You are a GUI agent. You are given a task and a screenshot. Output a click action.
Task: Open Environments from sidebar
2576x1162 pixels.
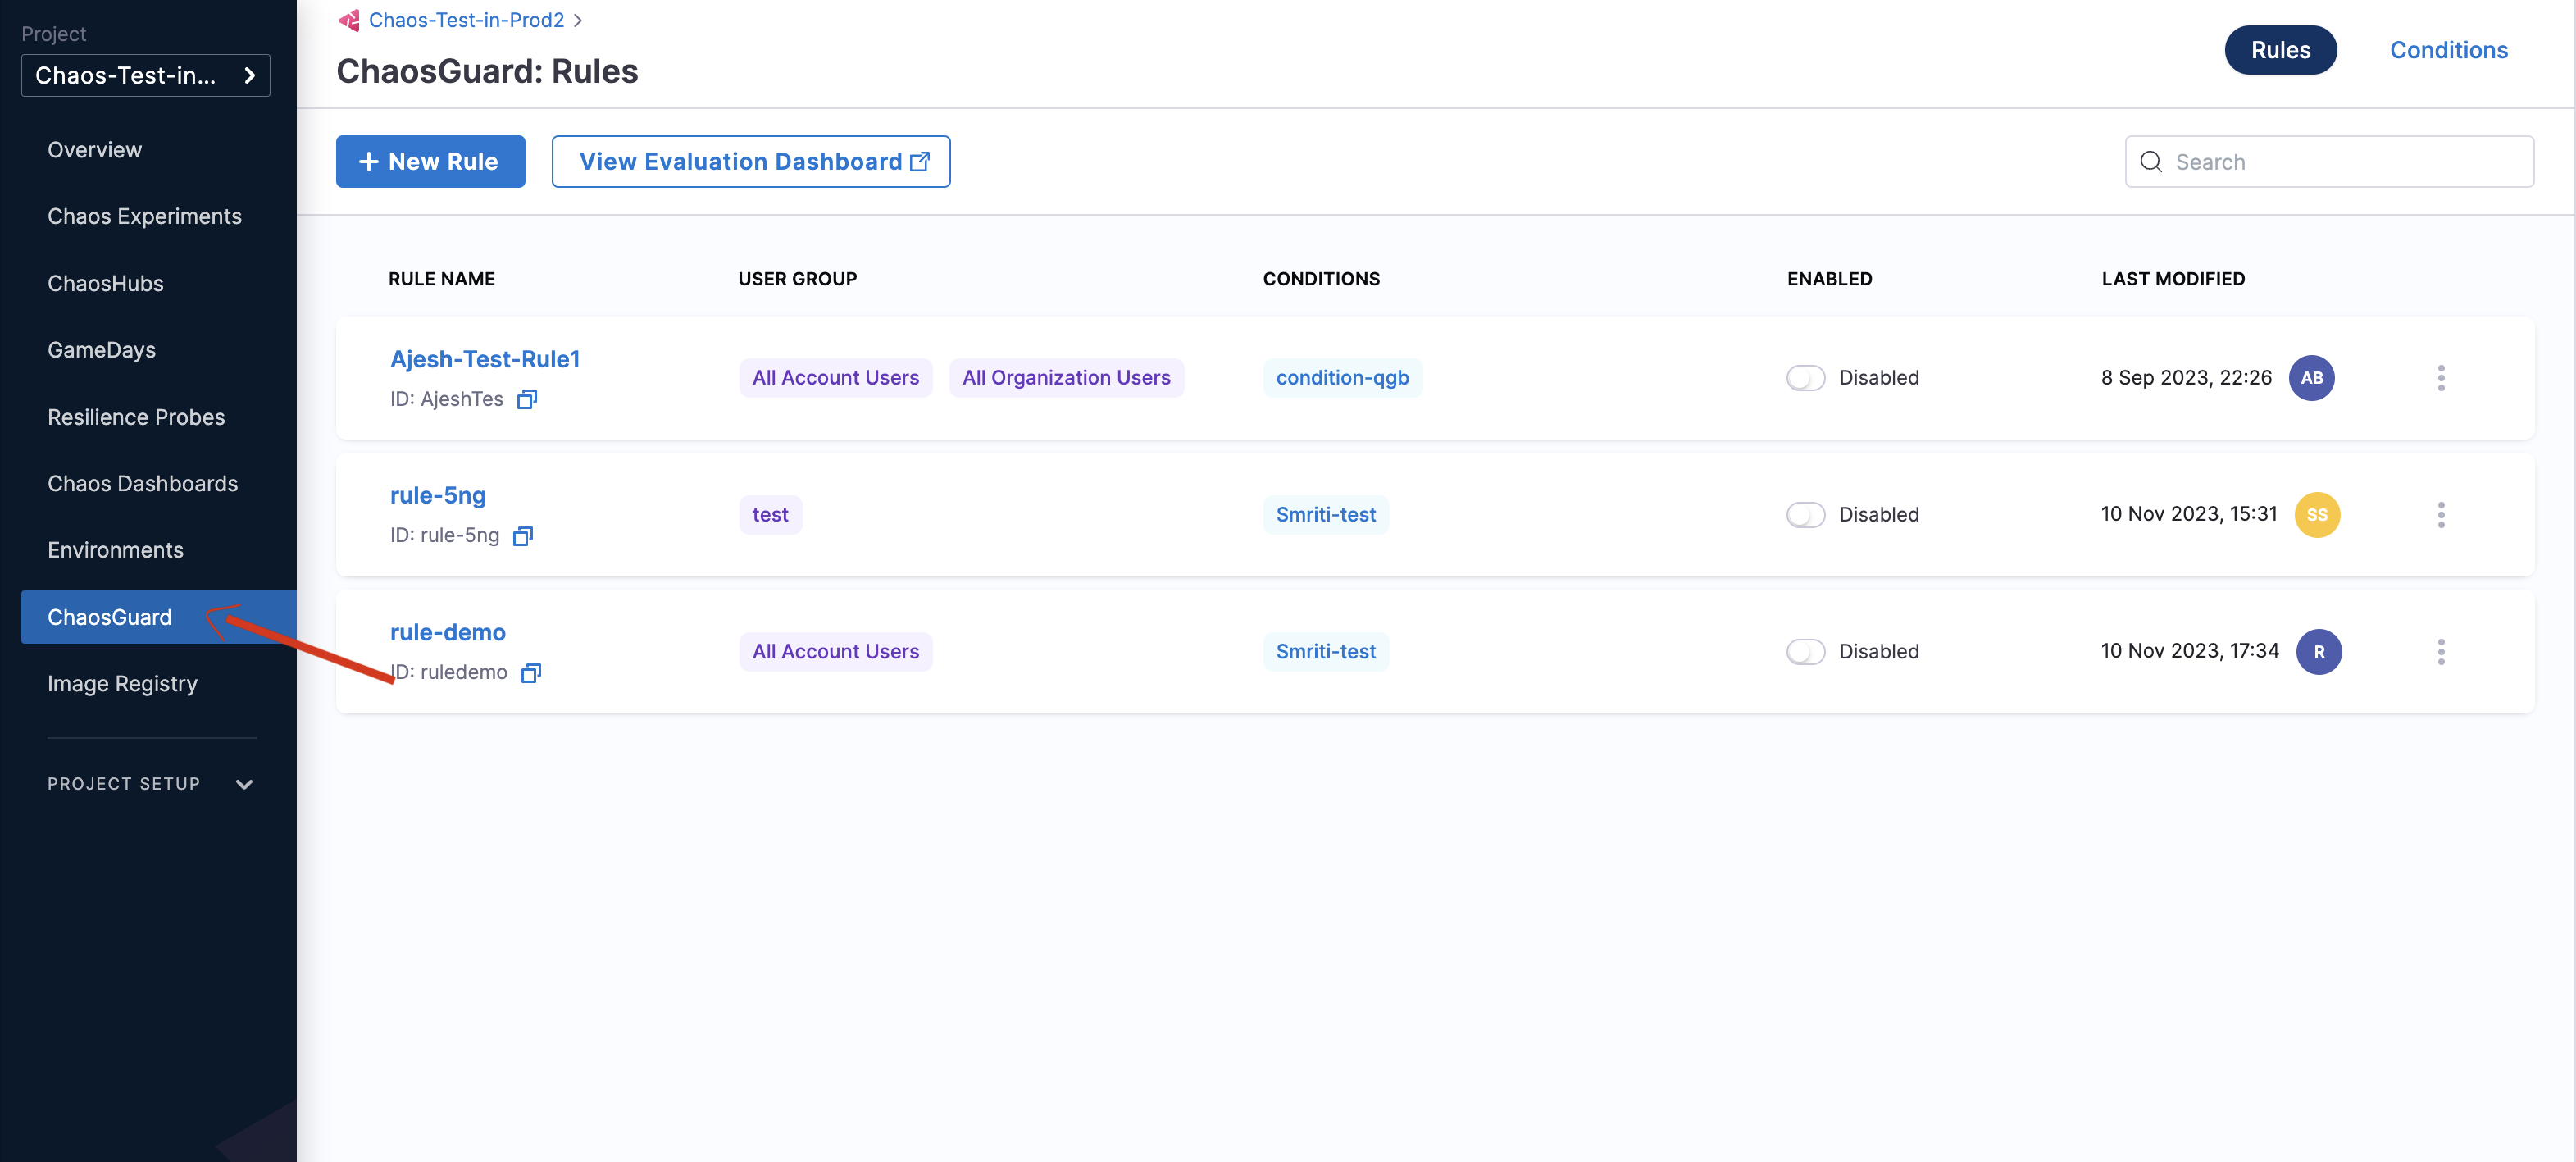point(115,550)
